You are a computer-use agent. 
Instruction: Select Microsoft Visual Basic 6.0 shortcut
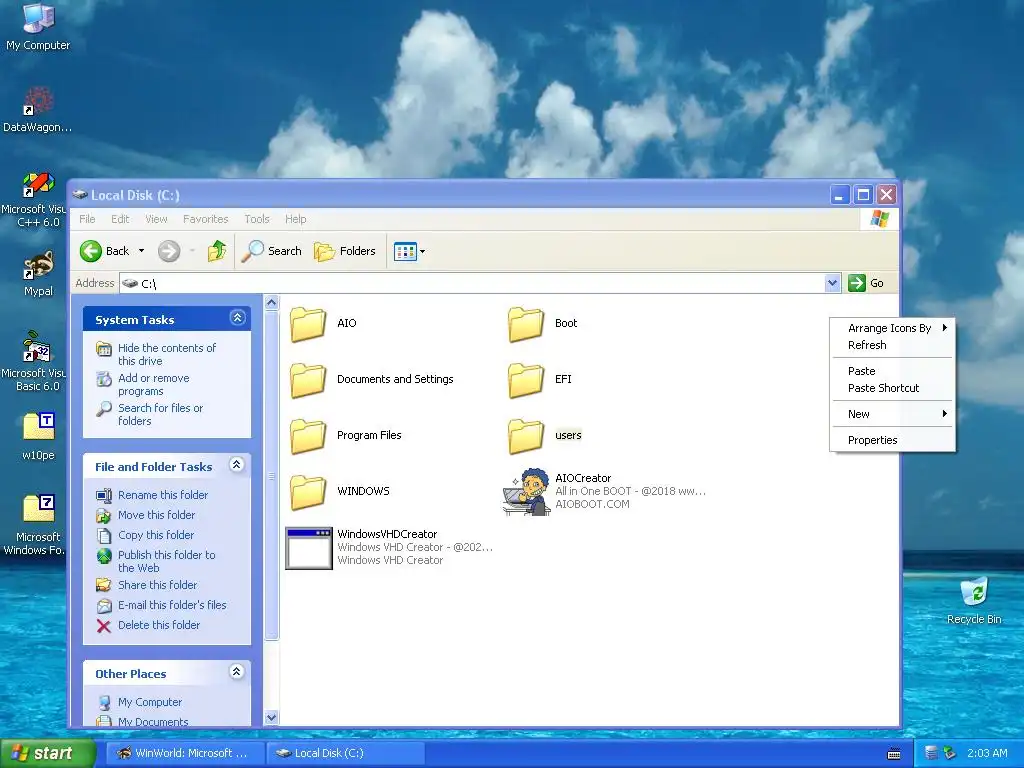(38, 362)
